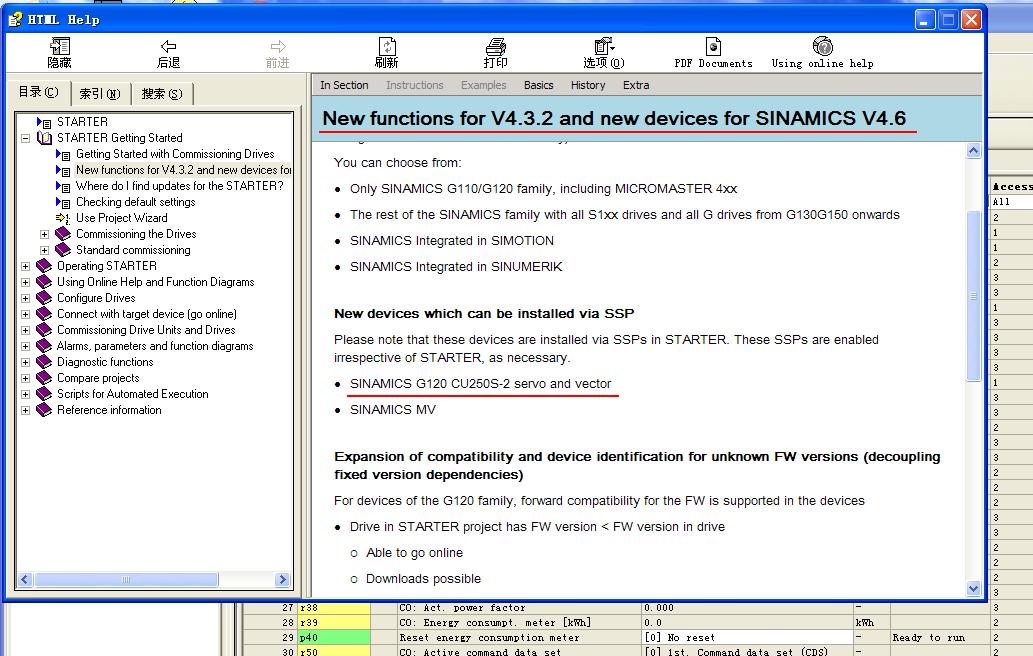Image resolution: width=1033 pixels, height=656 pixels.
Task: Open Where do I find updates topic
Action: click(179, 186)
